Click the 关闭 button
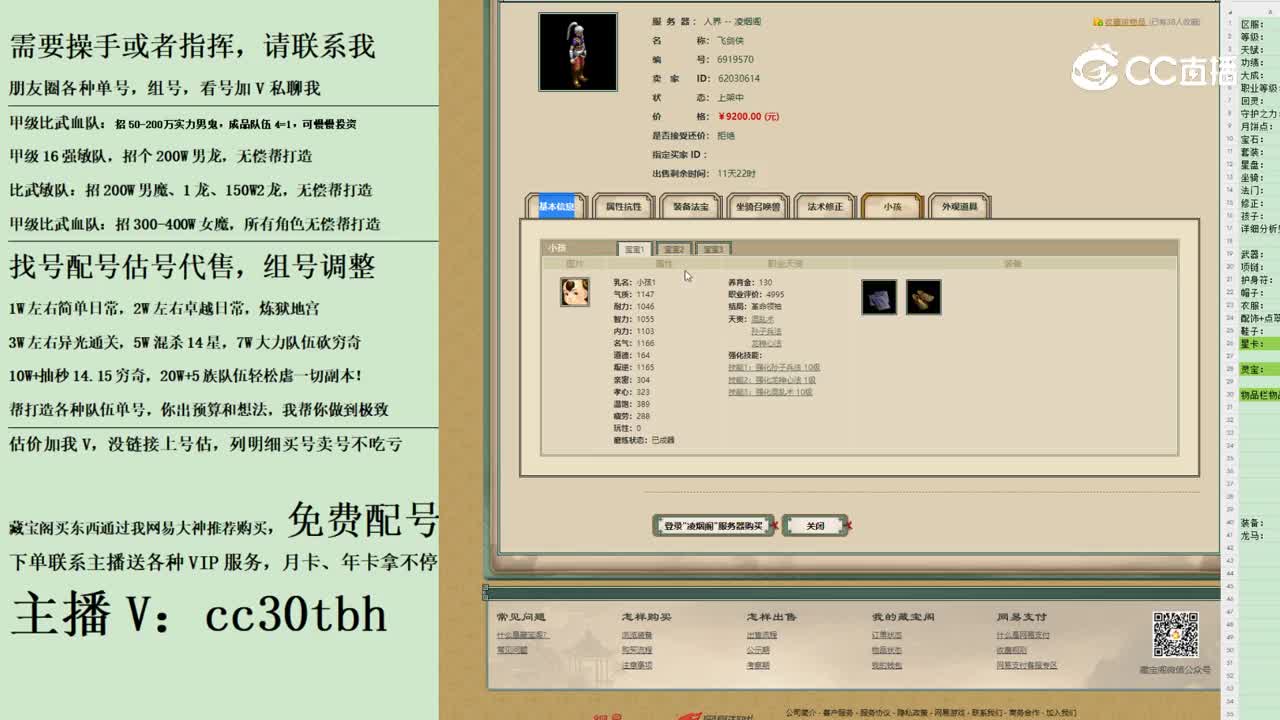This screenshot has height=720, width=1280. pyautogui.click(x=815, y=526)
